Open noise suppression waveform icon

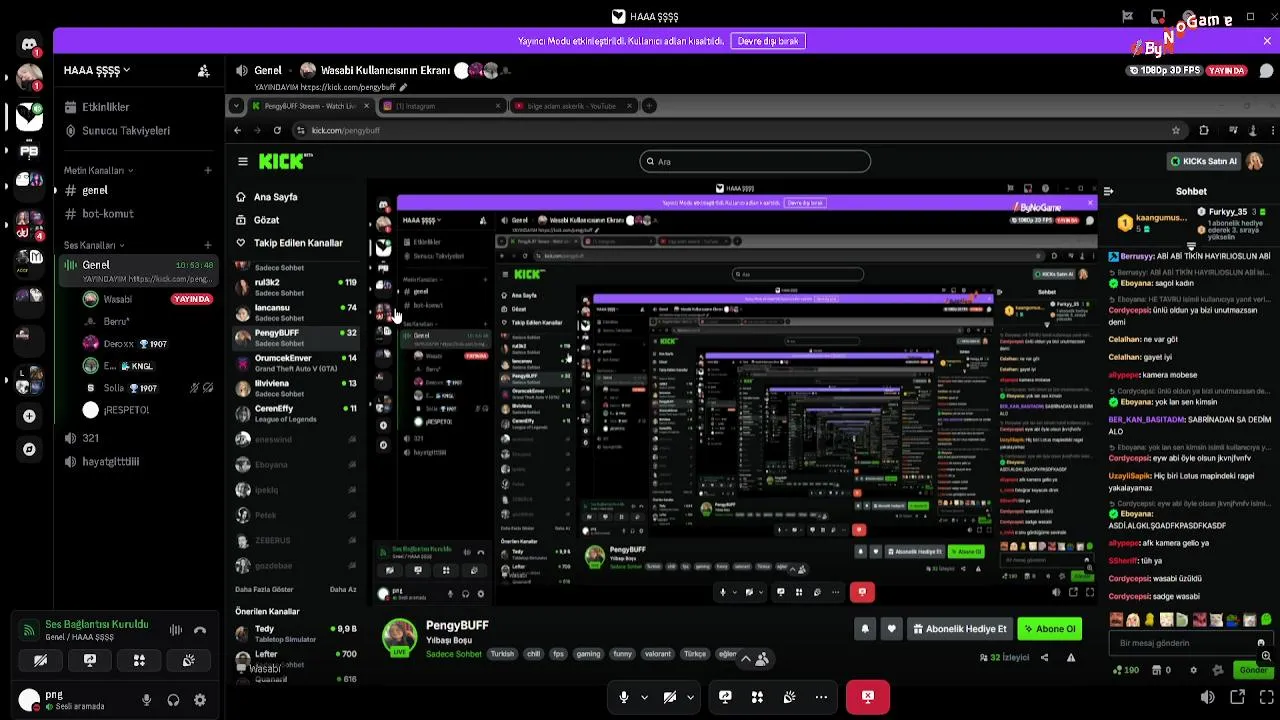pos(176,630)
